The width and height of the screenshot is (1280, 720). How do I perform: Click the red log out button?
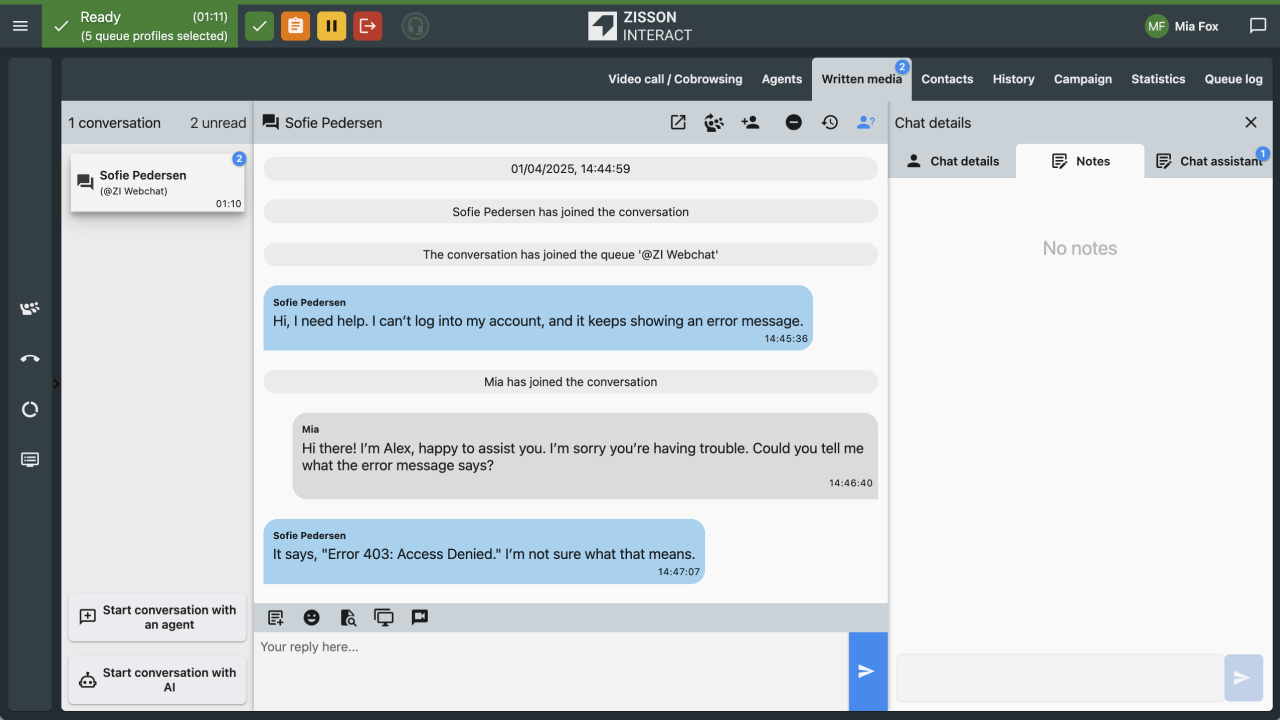[x=367, y=26]
